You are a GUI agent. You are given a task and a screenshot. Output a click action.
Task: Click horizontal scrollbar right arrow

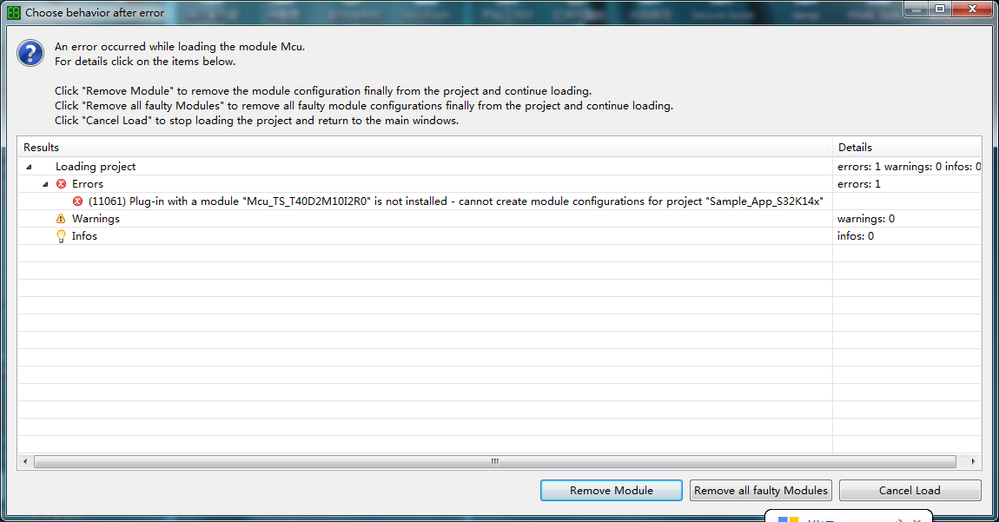tap(974, 461)
